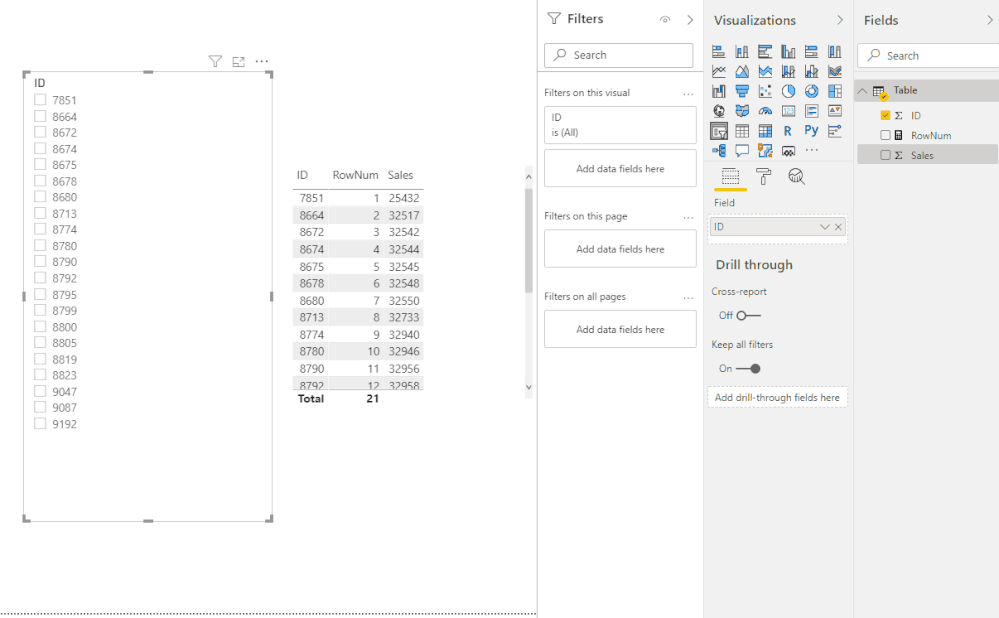Select the table visual icon
The height and width of the screenshot is (618, 999).
[742, 131]
